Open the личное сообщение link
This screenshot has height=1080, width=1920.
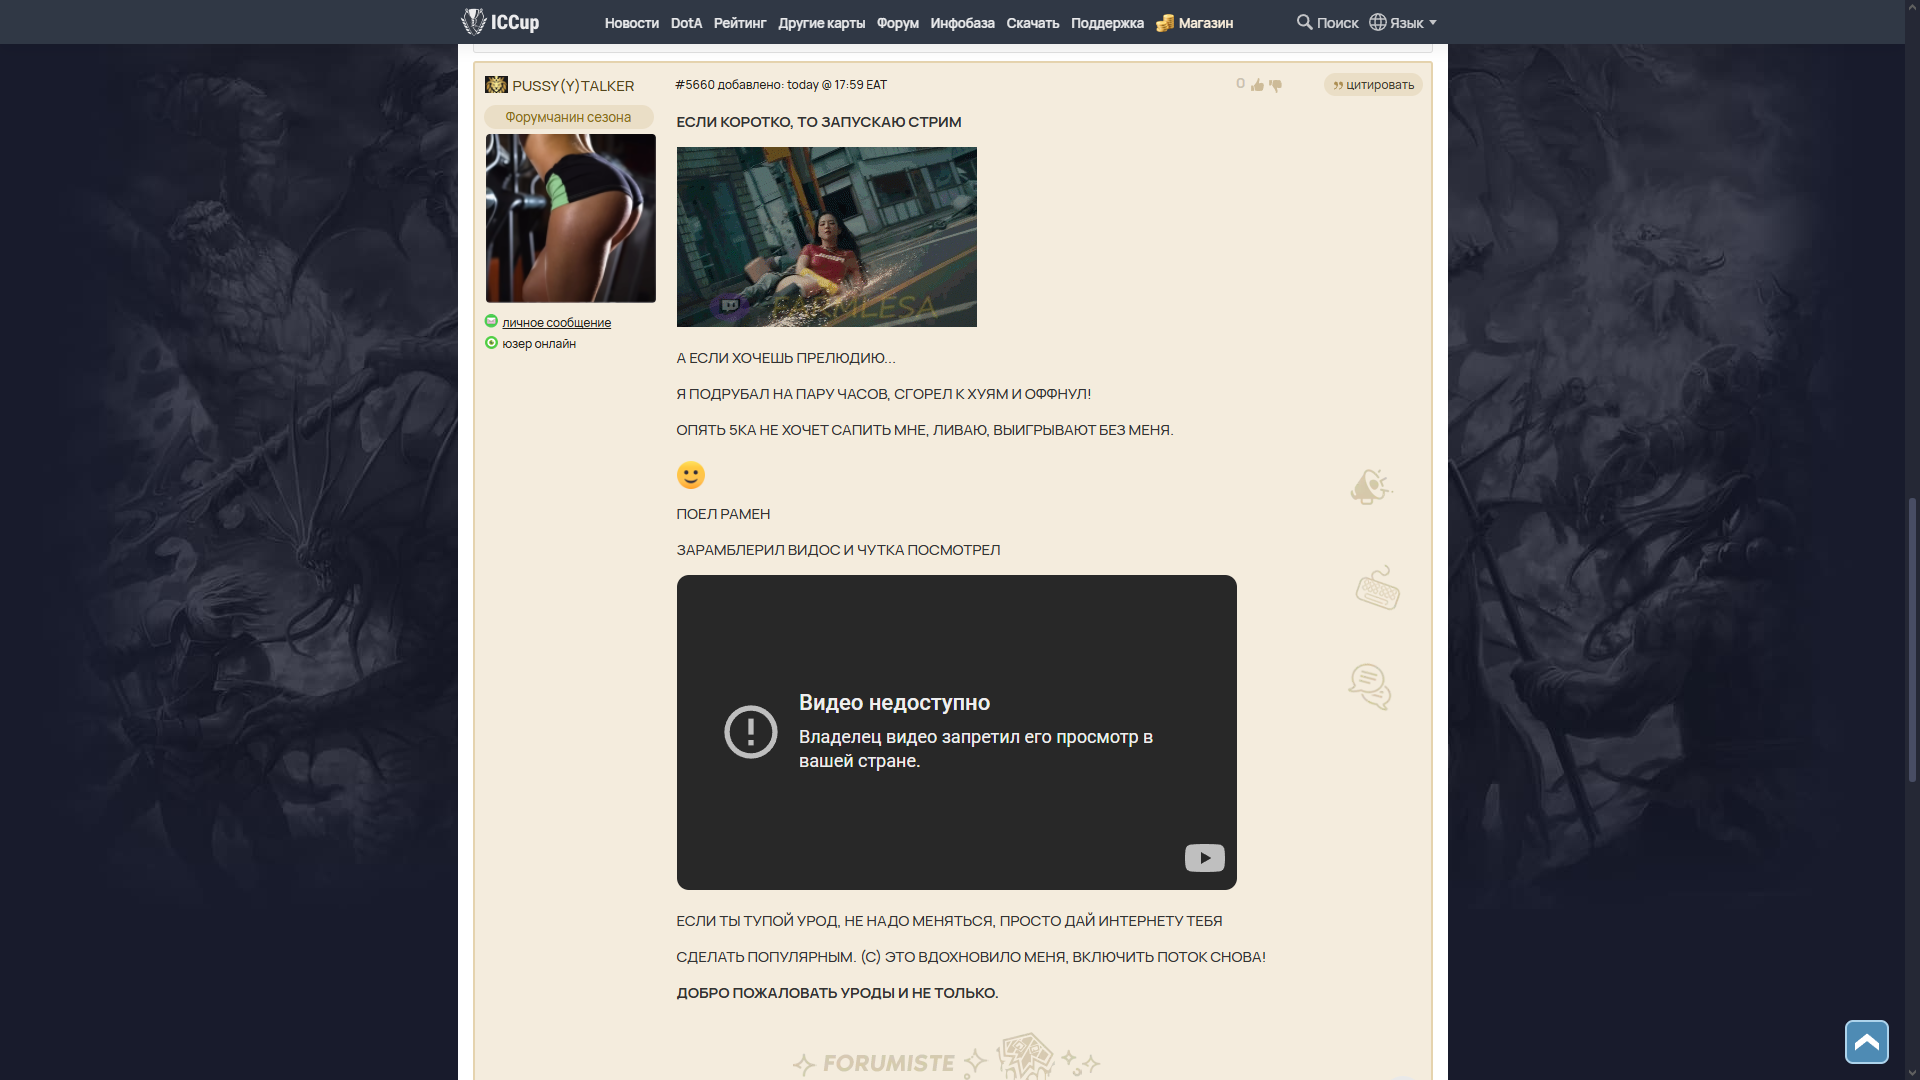click(x=556, y=323)
